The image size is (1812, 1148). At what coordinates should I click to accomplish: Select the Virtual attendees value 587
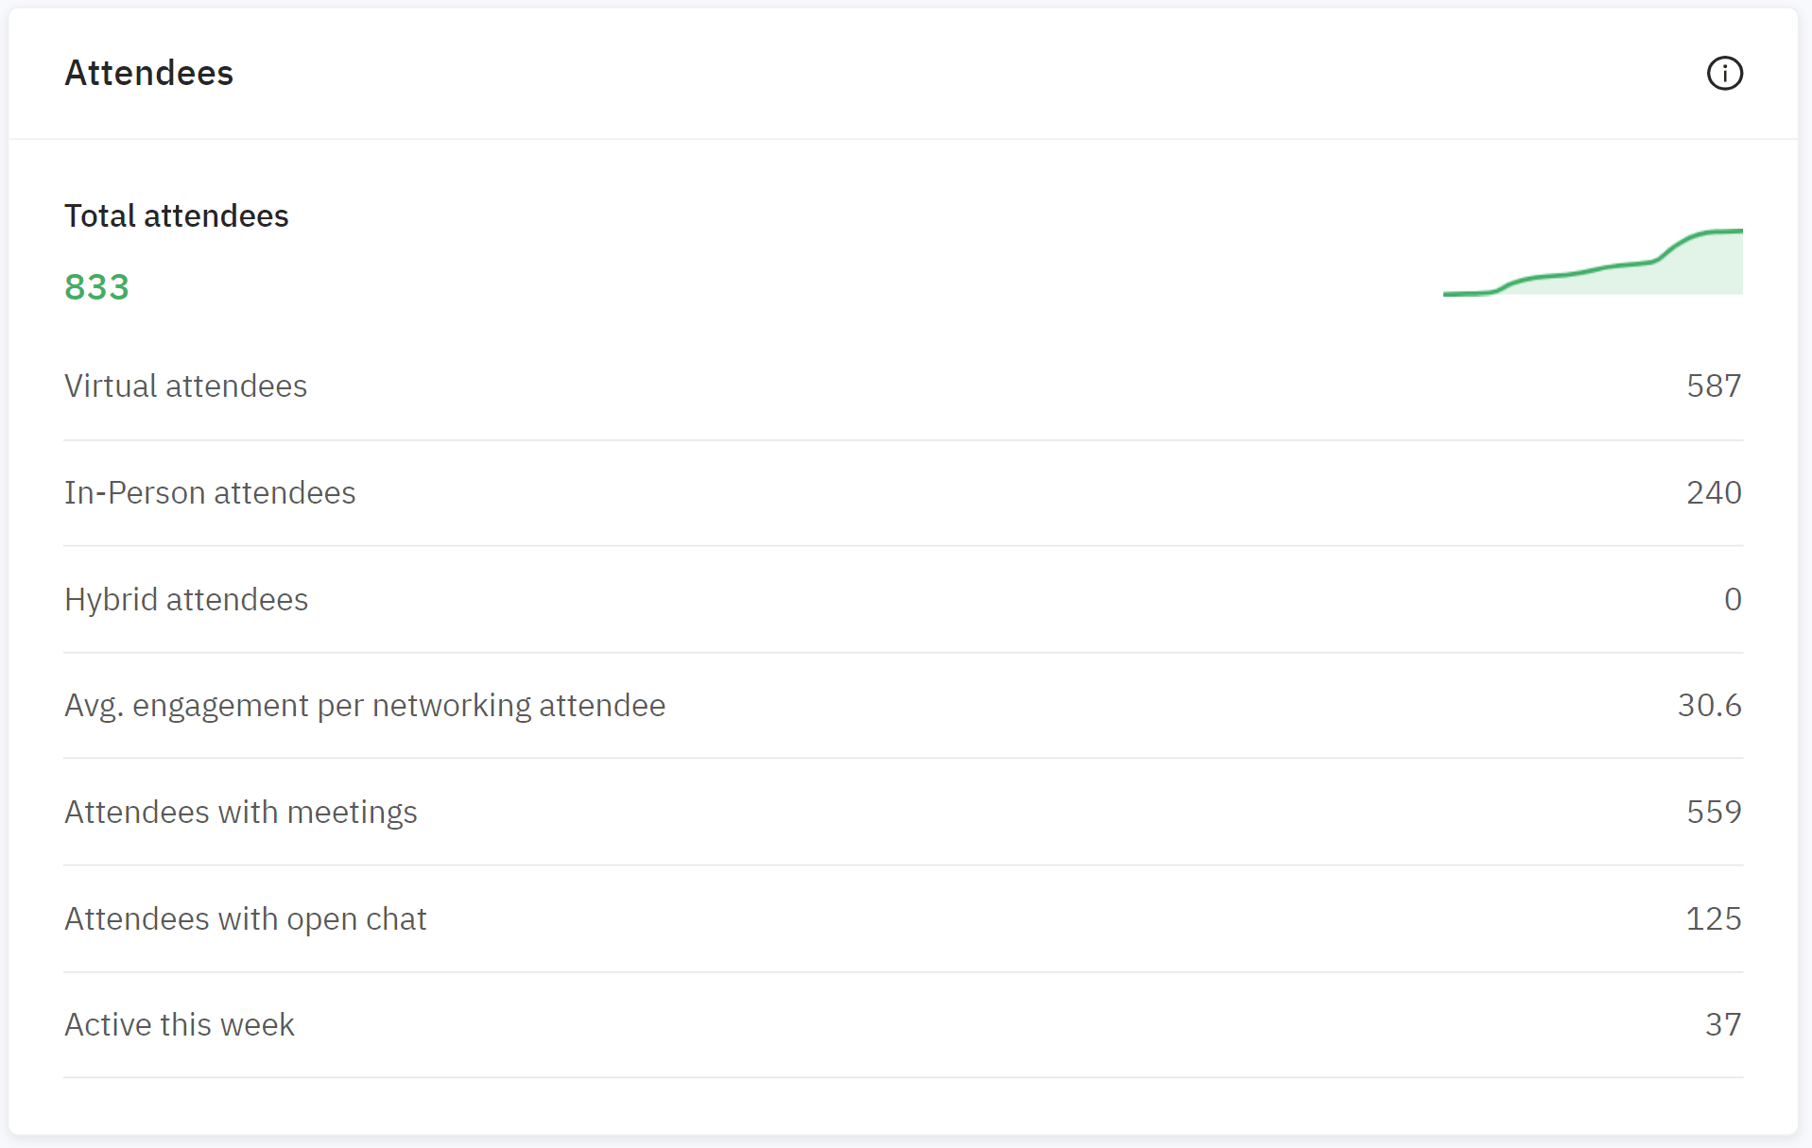click(x=1712, y=386)
